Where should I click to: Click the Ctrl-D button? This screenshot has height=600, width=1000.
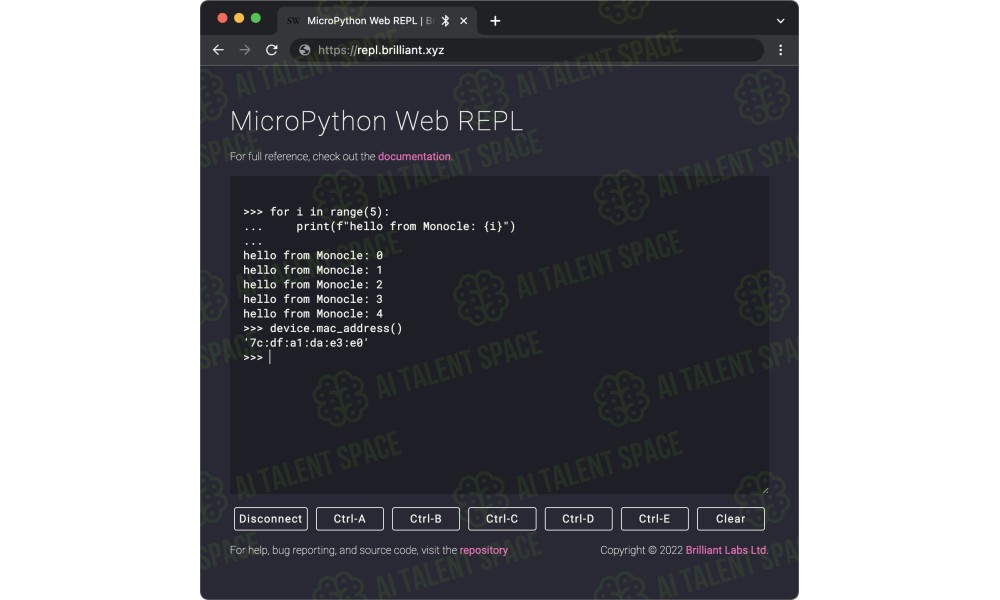578,519
